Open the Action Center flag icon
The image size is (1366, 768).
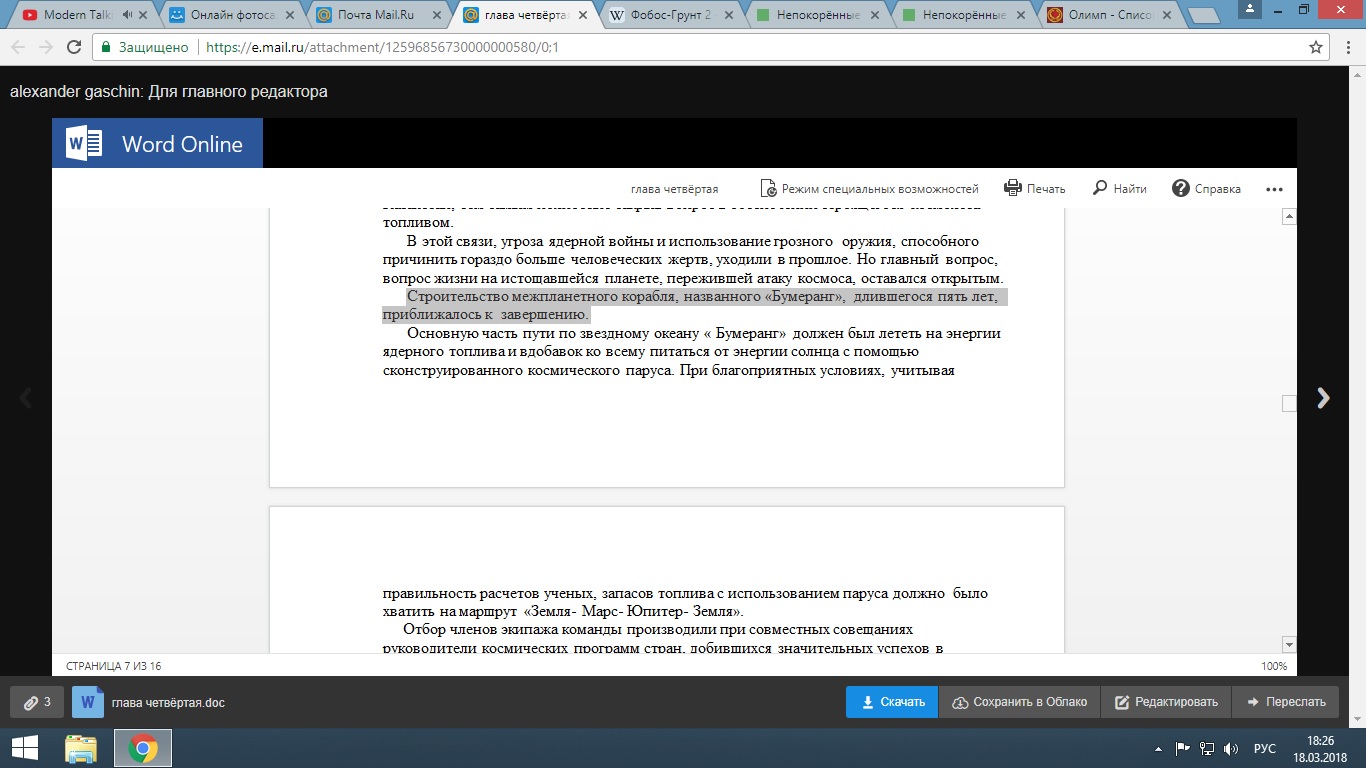(x=1183, y=748)
